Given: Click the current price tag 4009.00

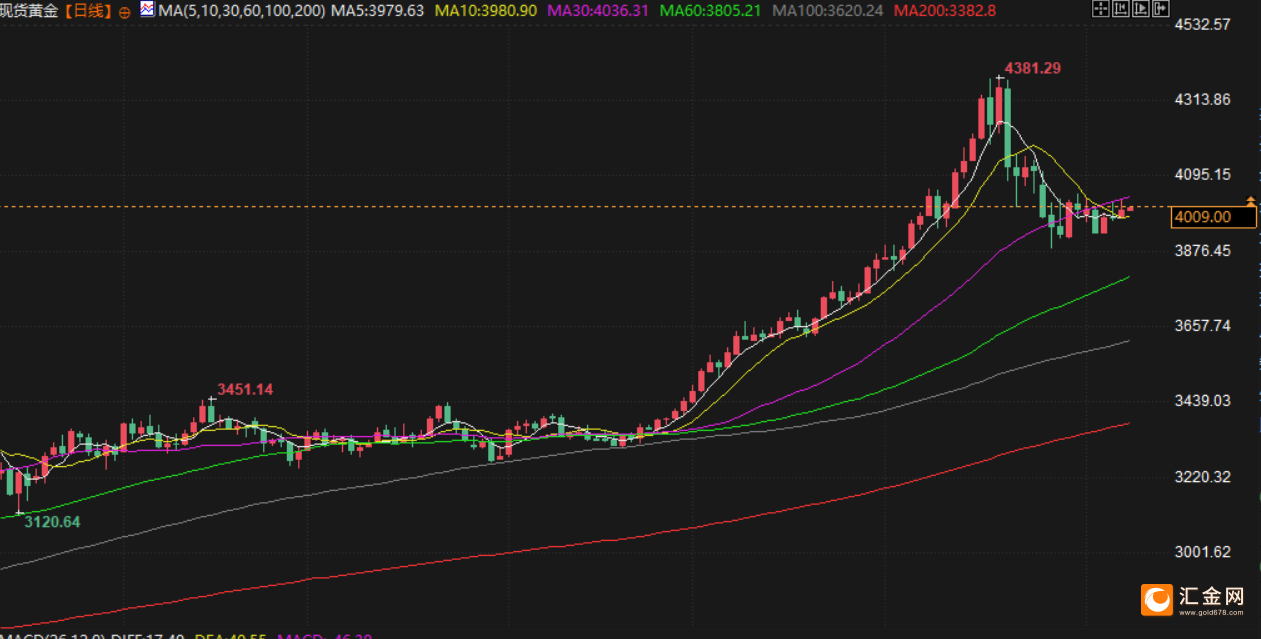Looking at the screenshot, I should pos(1215,217).
